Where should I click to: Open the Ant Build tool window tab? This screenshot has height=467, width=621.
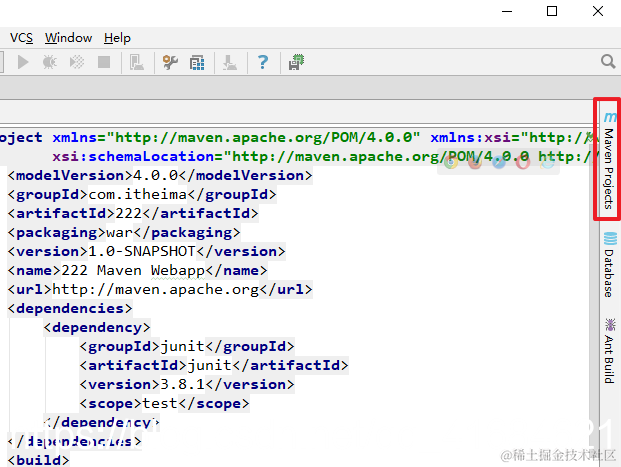point(609,351)
